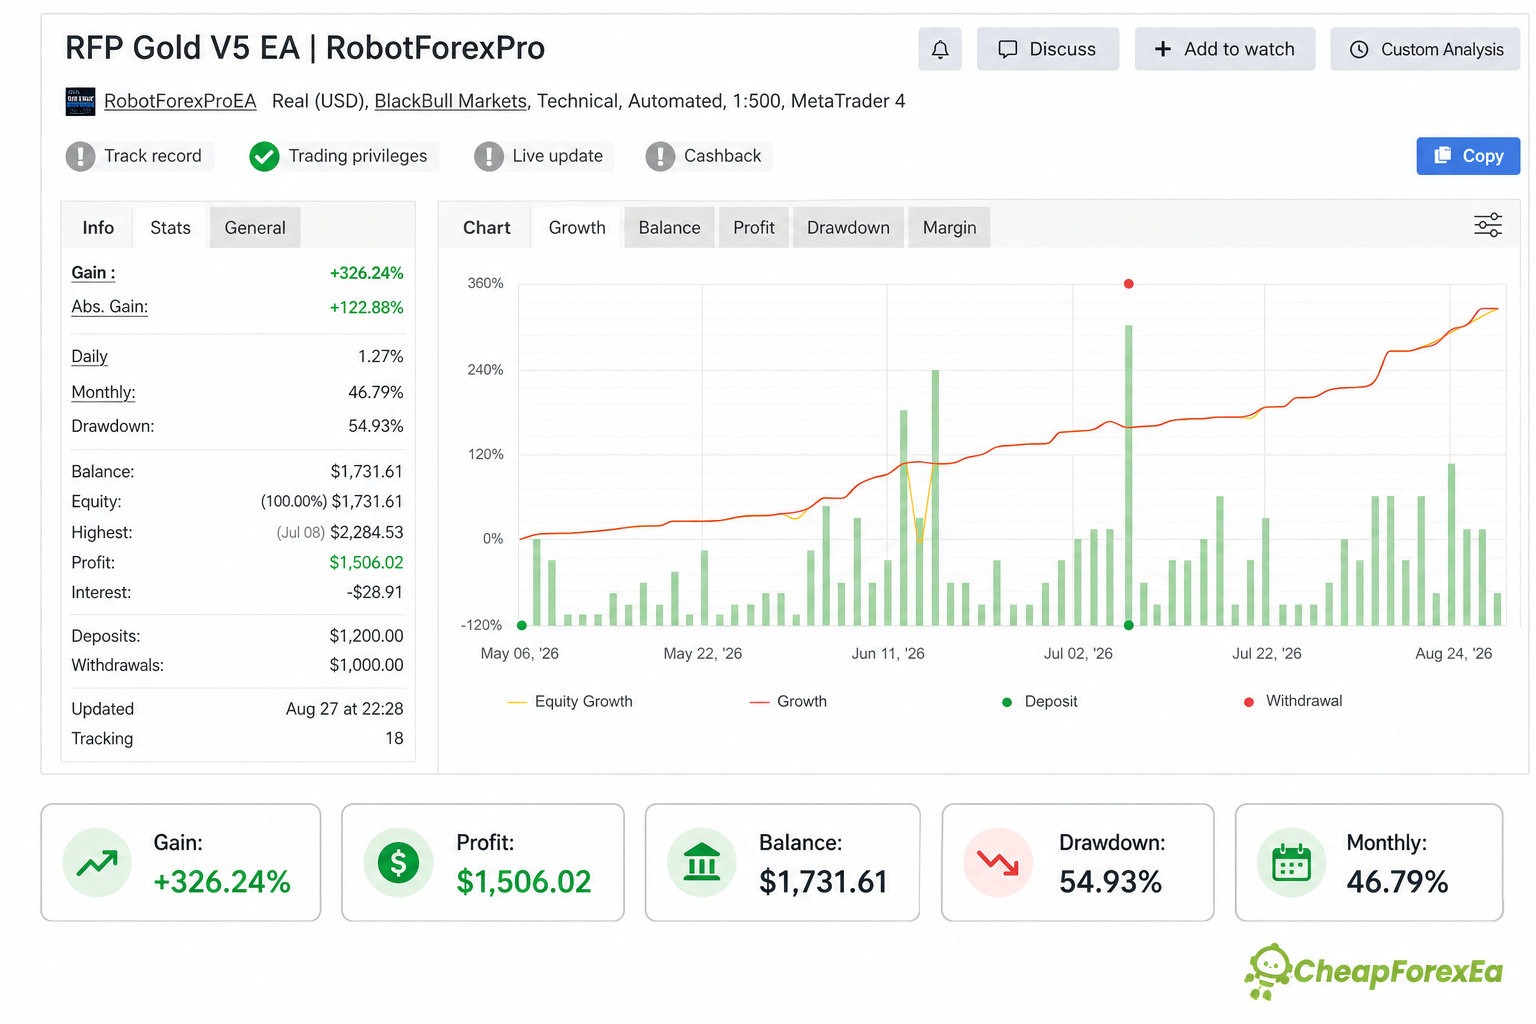Image resolution: width=1536 pixels, height=1024 pixels.
Task: Click the notification bell icon
Action: click(940, 49)
